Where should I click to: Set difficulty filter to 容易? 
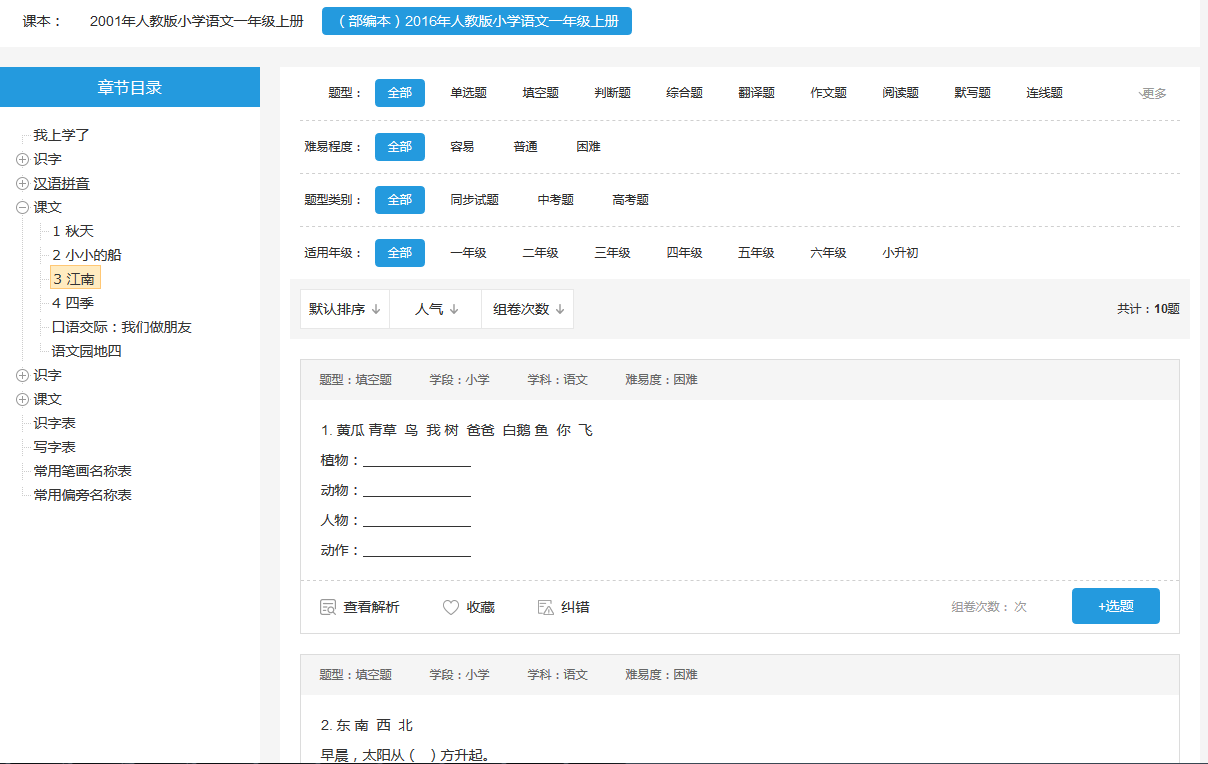462,147
